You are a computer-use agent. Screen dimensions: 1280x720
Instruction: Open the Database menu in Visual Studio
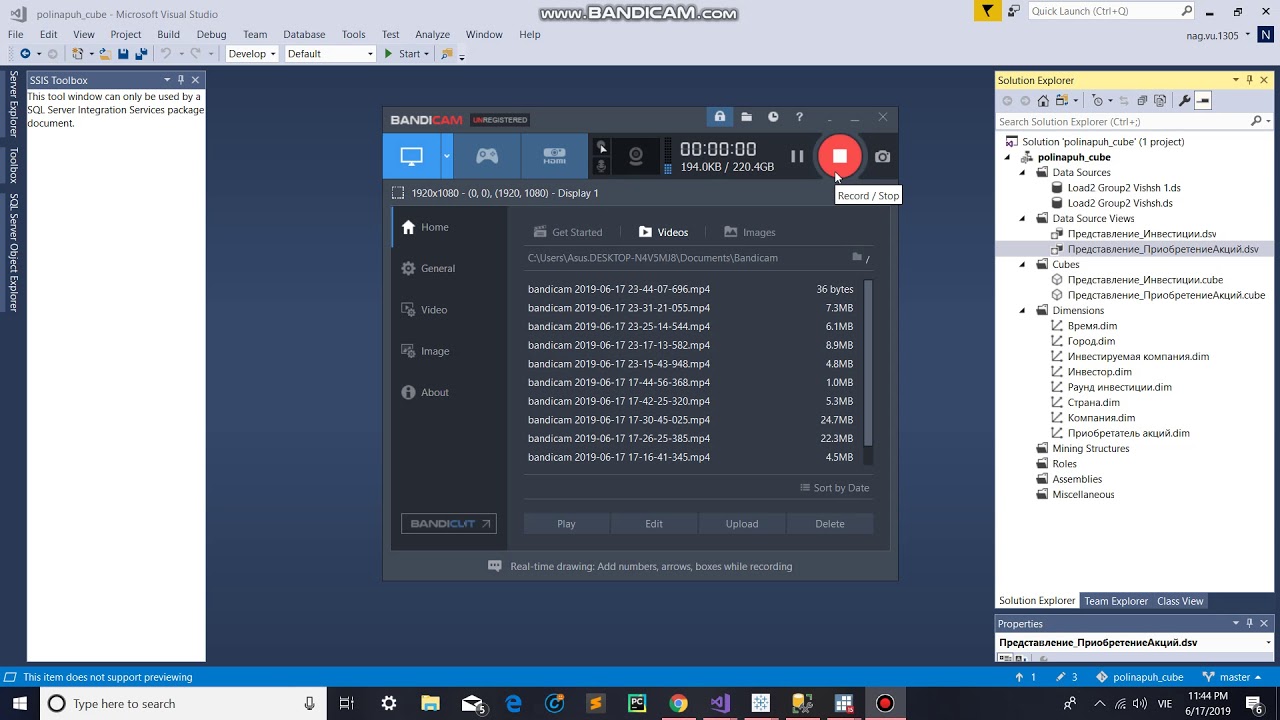click(x=304, y=34)
